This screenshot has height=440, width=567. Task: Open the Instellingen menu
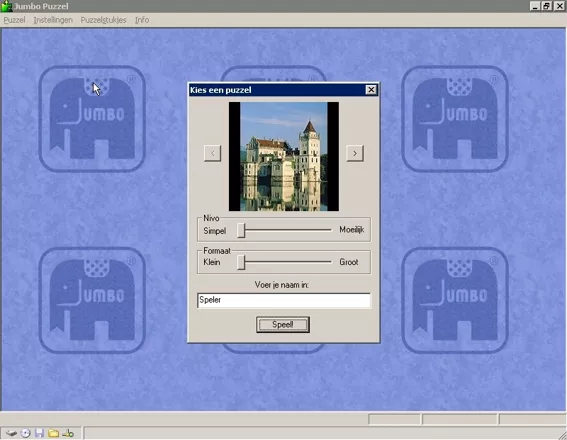(x=53, y=20)
